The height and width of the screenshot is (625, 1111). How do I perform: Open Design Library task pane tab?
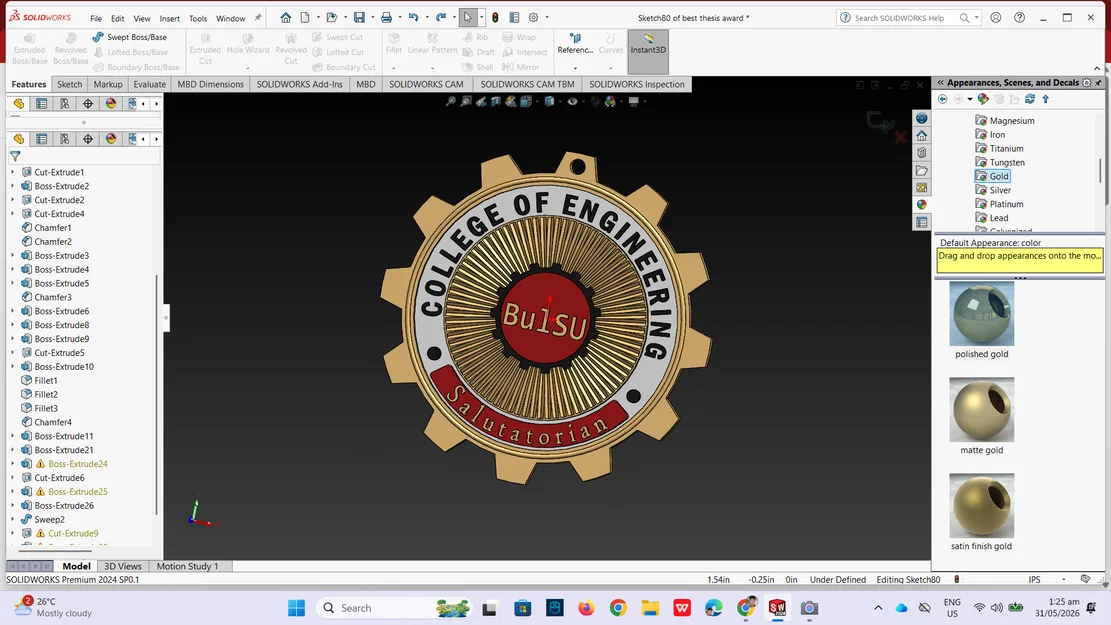[x=921, y=152]
